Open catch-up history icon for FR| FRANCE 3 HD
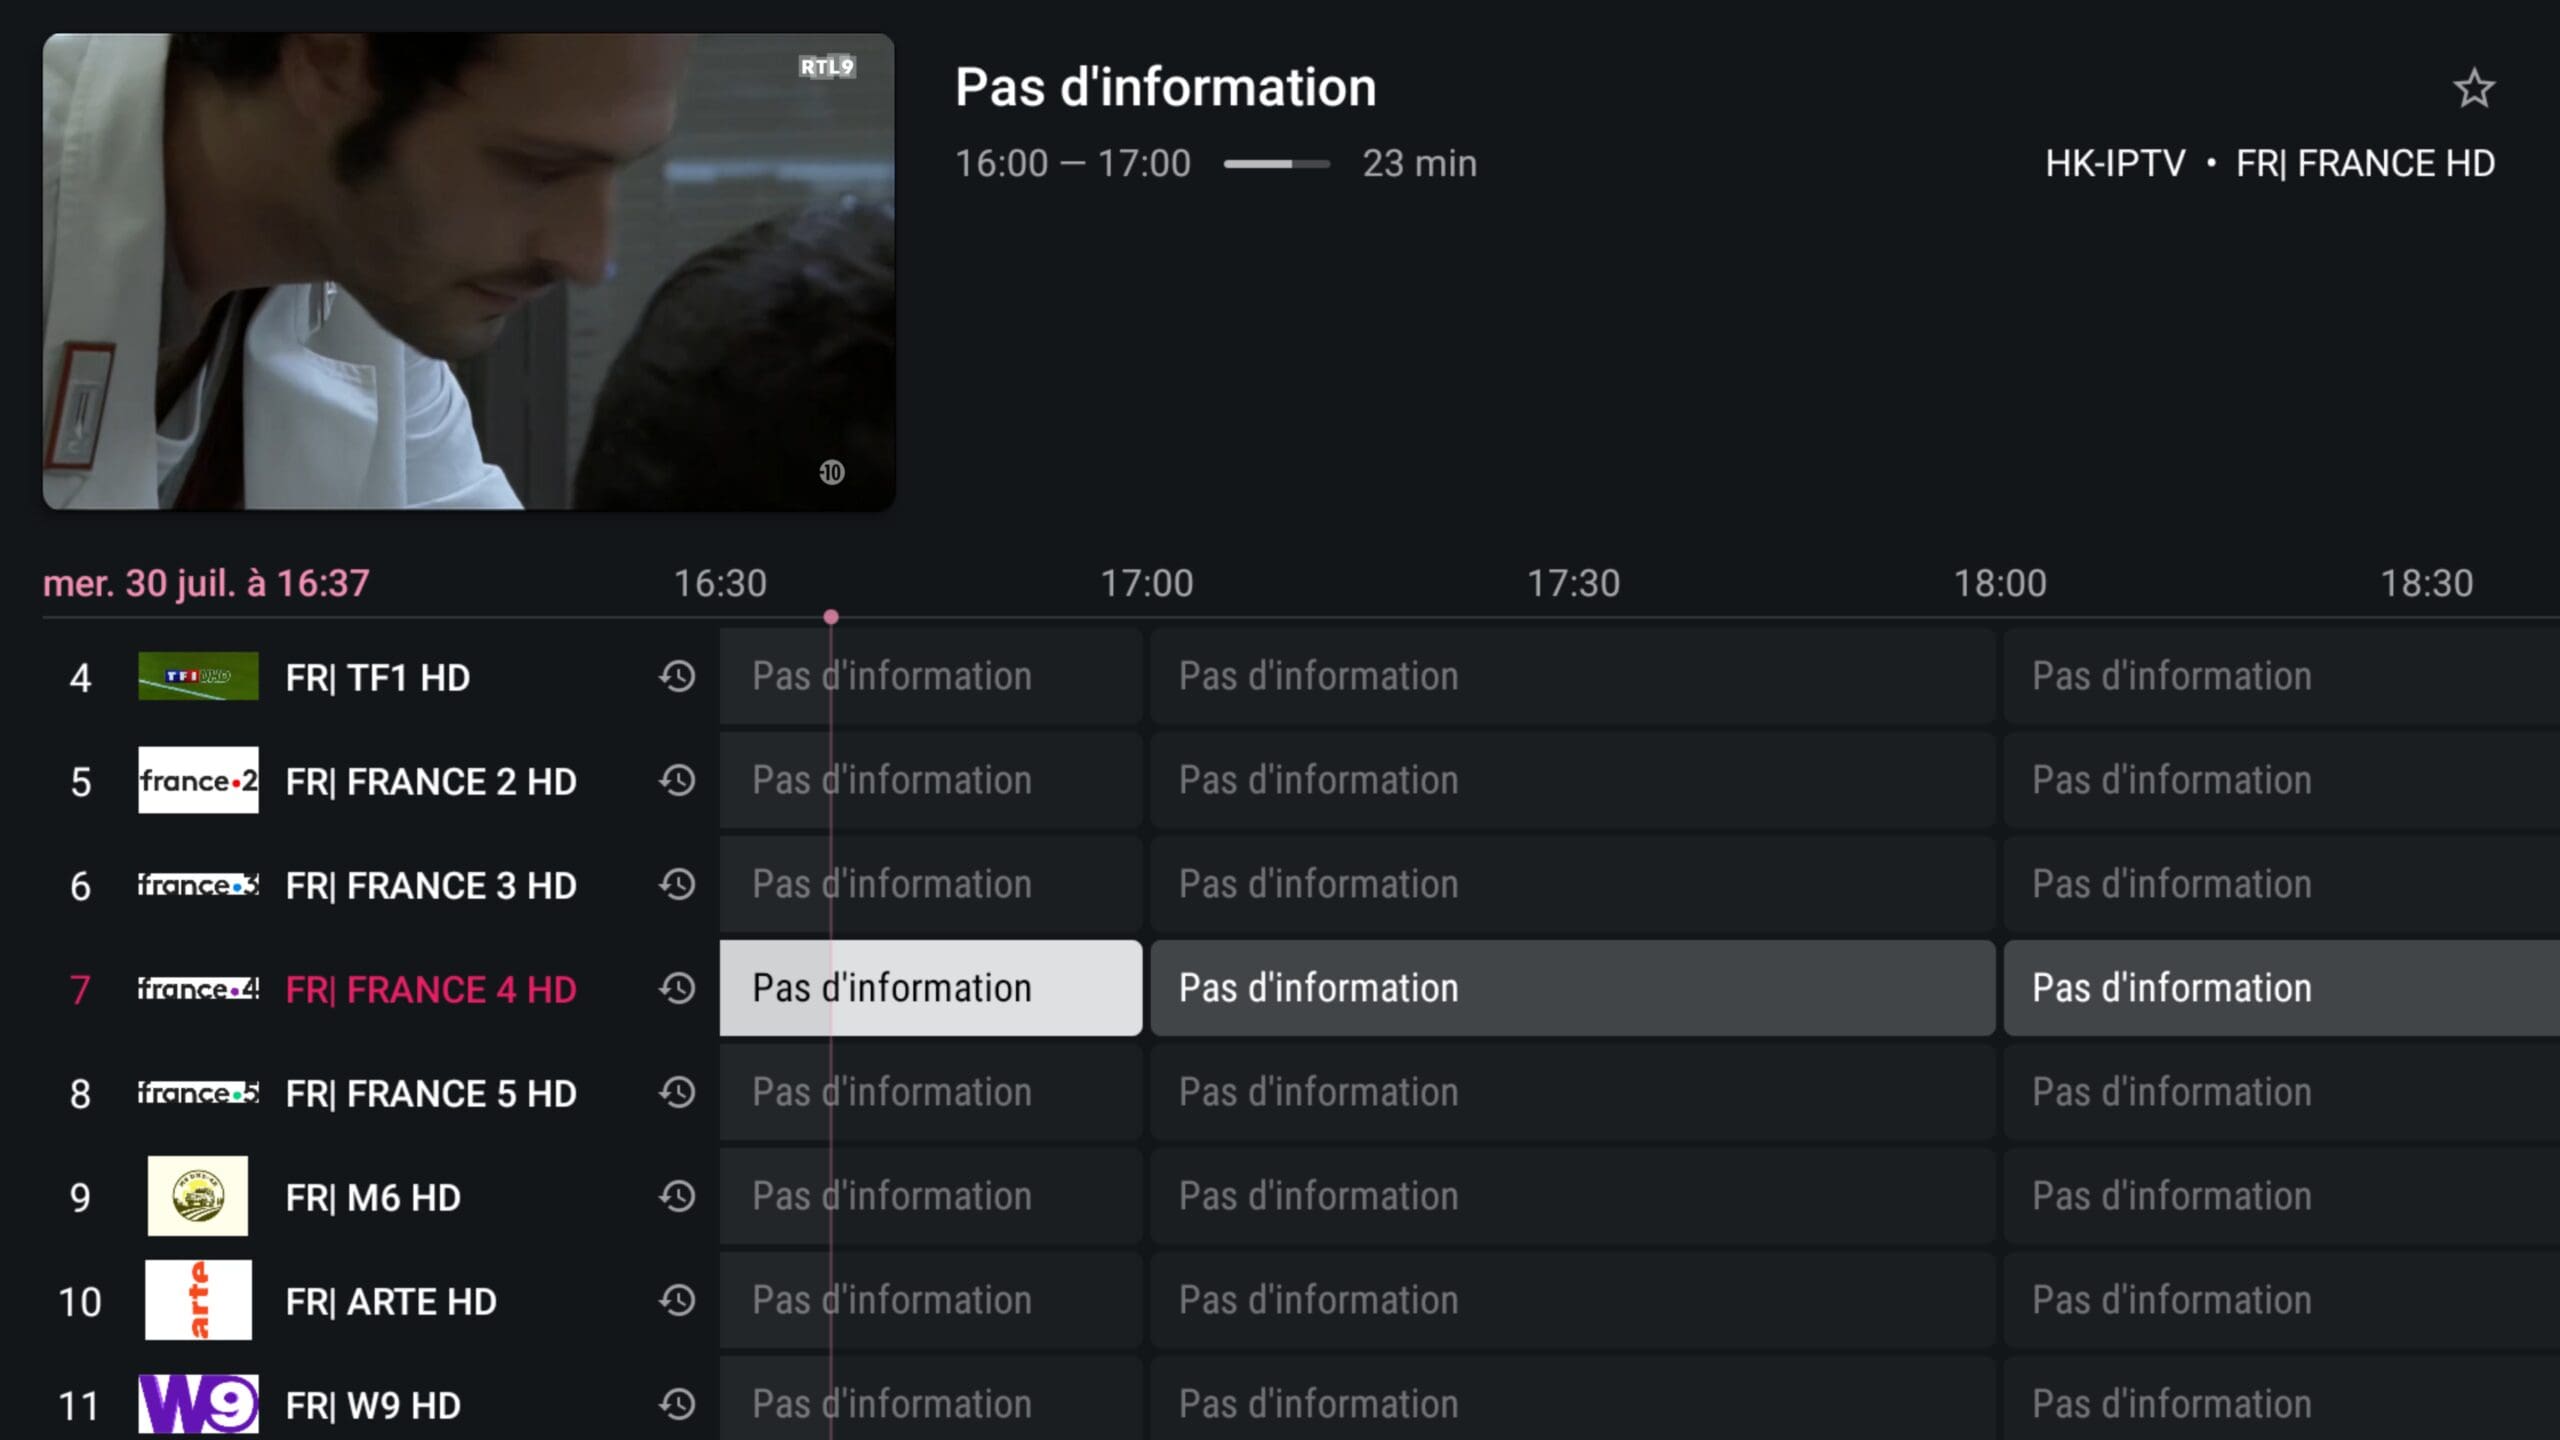 pyautogui.click(x=677, y=885)
